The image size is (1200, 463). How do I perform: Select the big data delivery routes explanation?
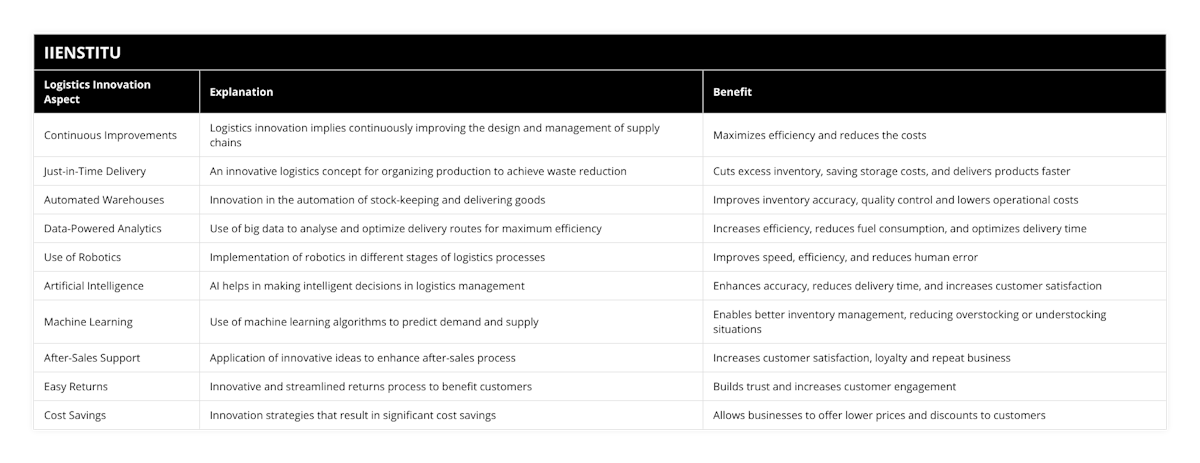405,228
